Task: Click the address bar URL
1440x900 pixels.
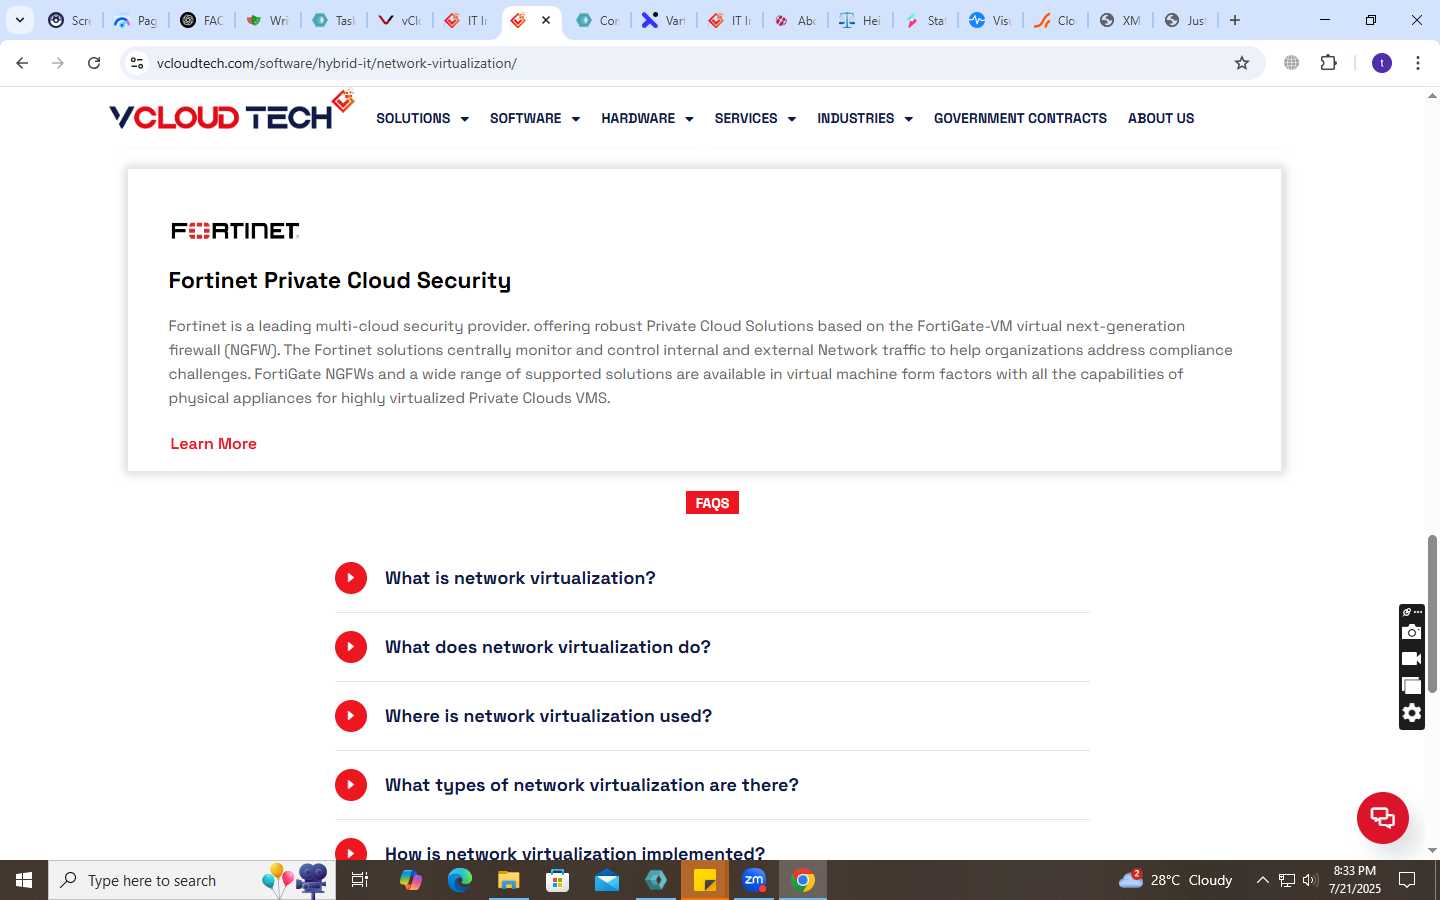Action: click(336, 63)
